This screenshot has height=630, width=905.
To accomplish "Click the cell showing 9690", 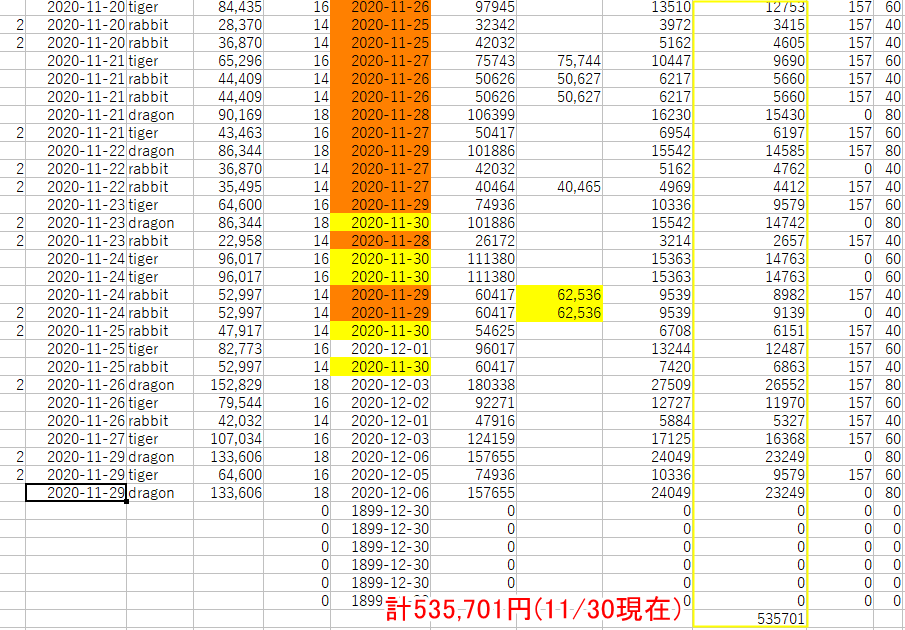I will [x=750, y=61].
